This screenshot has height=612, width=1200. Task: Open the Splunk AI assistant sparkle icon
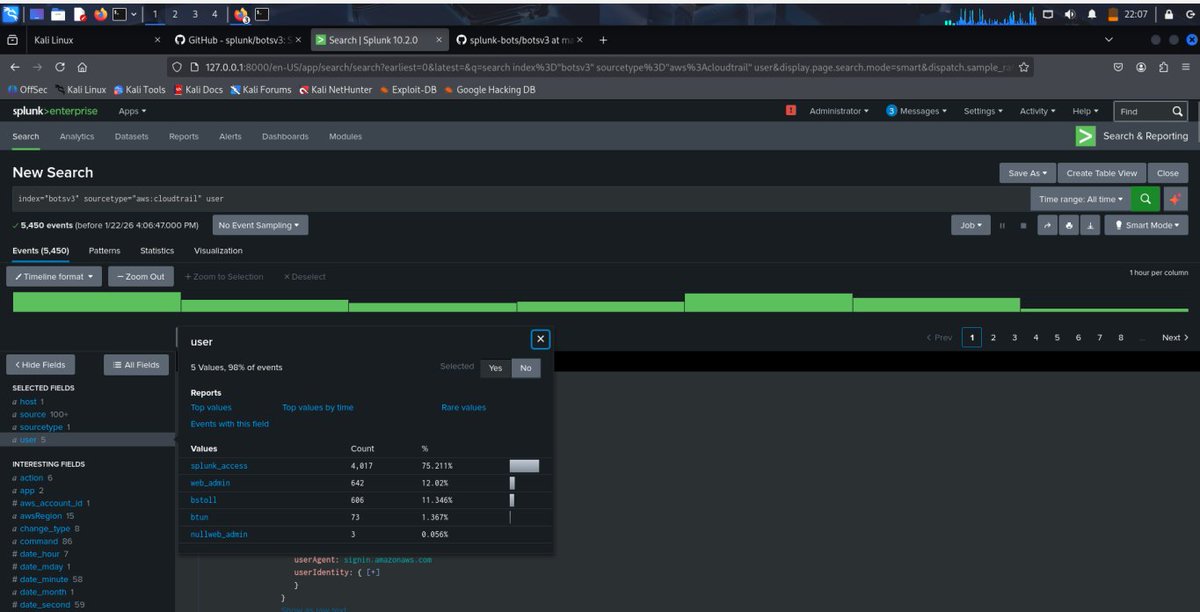[x=1175, y=199]
